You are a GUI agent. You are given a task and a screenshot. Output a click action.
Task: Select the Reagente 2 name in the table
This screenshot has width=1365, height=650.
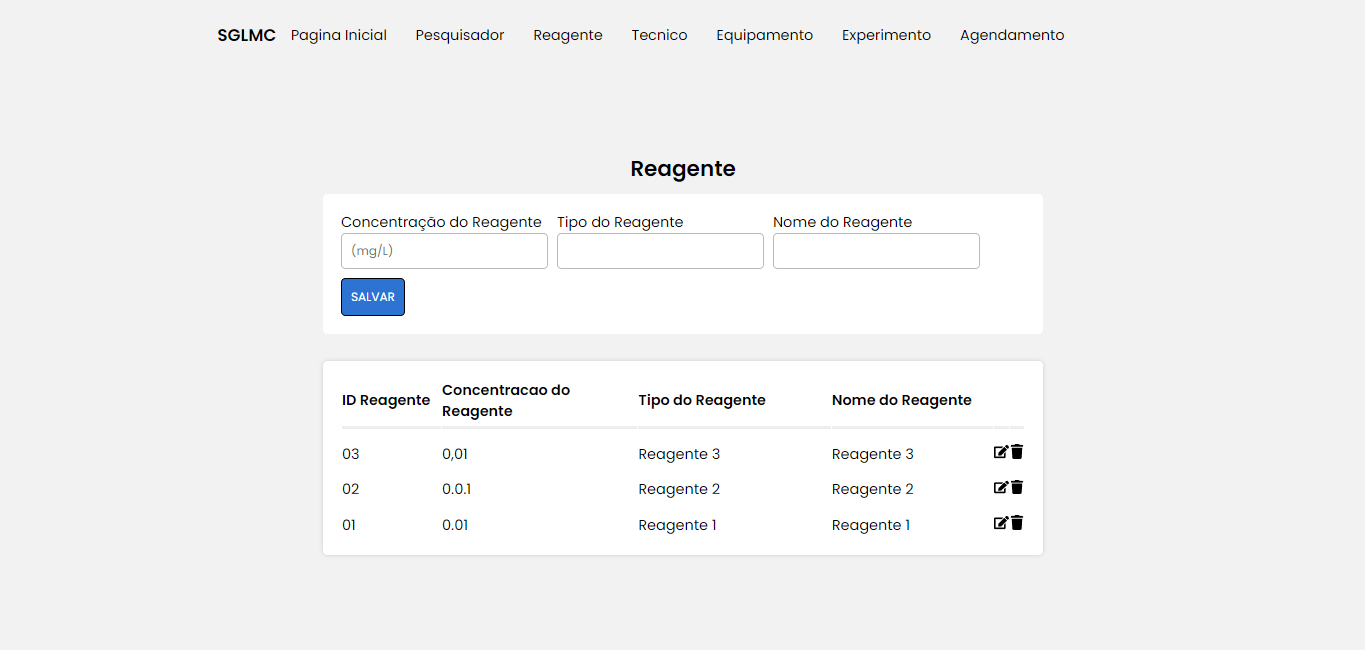(x=872, y=488)
